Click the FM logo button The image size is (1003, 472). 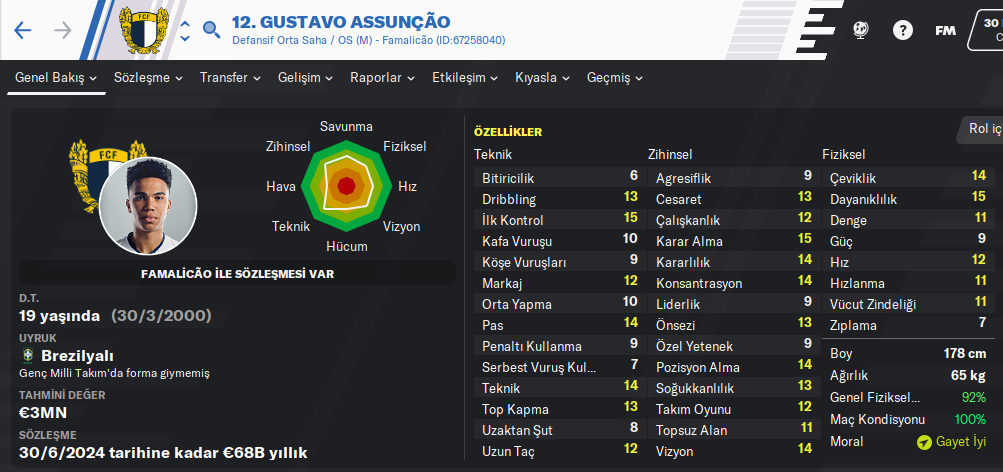(944, 30)
